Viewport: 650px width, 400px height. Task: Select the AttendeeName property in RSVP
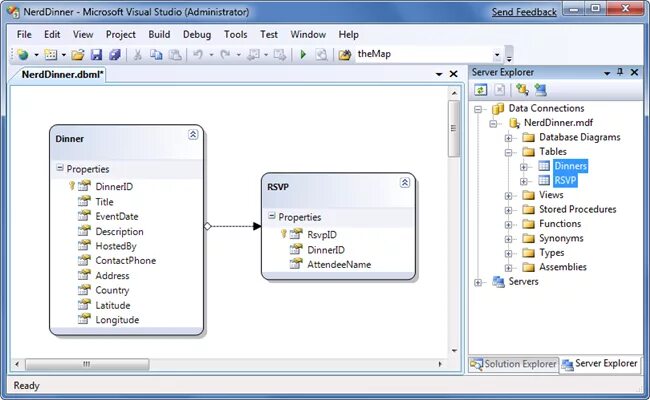click(x=339, y=264)
